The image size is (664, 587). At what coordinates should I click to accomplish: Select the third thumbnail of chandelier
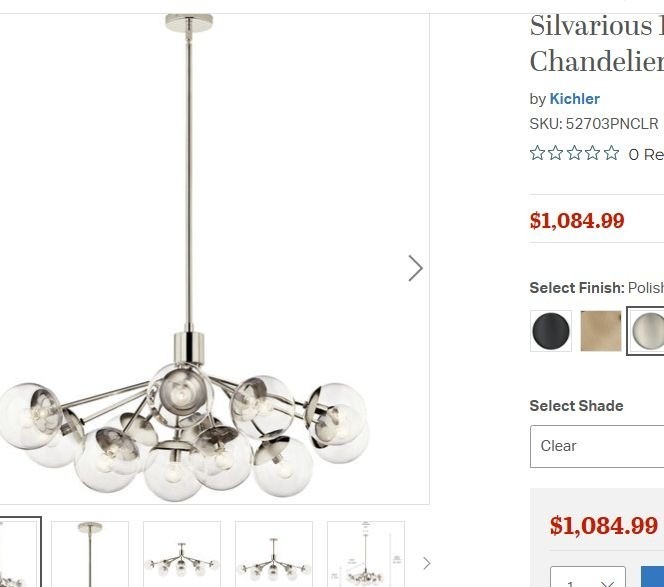(x=182, y=554)
